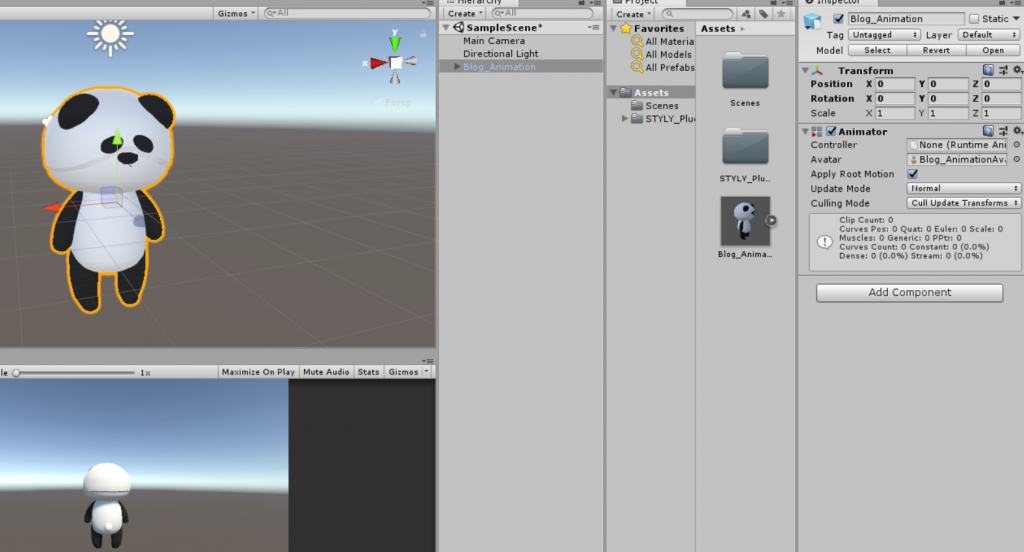Click the green Y move arrow on the panda

tap(118, 137)
